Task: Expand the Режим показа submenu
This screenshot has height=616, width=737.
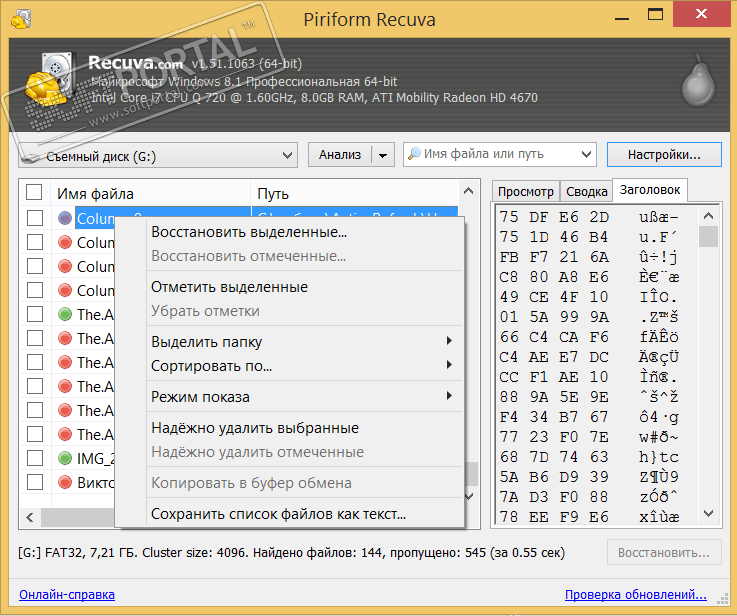Action: 305,397
